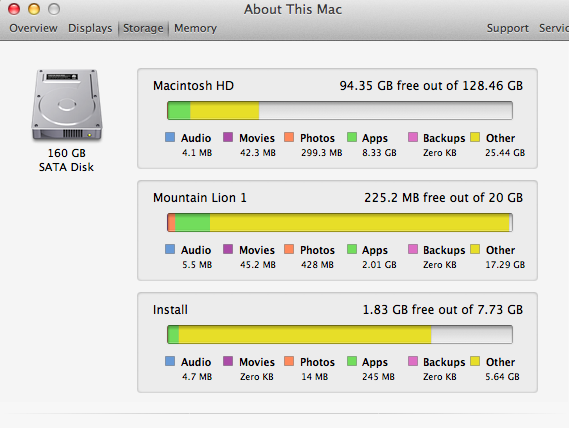Image resolution: width=569 pixels, height=428 pixels.
Task: Click the SATA Disk hard drive icon
Action: [x=67, y=105]
